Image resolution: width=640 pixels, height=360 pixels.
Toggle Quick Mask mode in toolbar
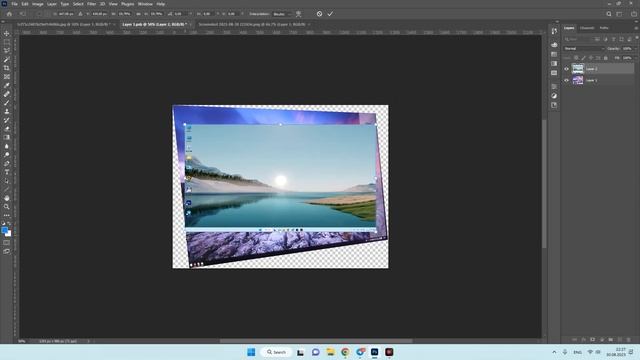pyautogui.click(x=7, y=242)
